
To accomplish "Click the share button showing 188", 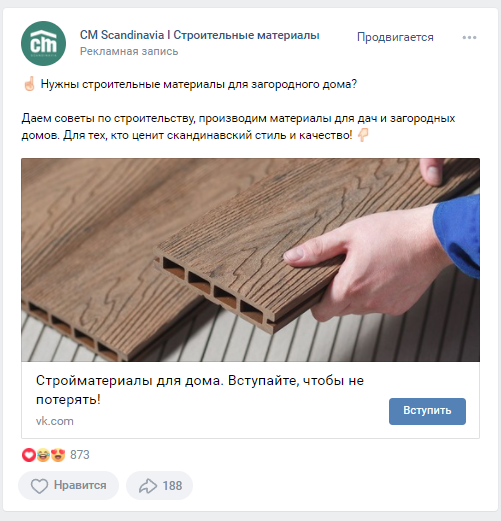I will coord(159,485).
